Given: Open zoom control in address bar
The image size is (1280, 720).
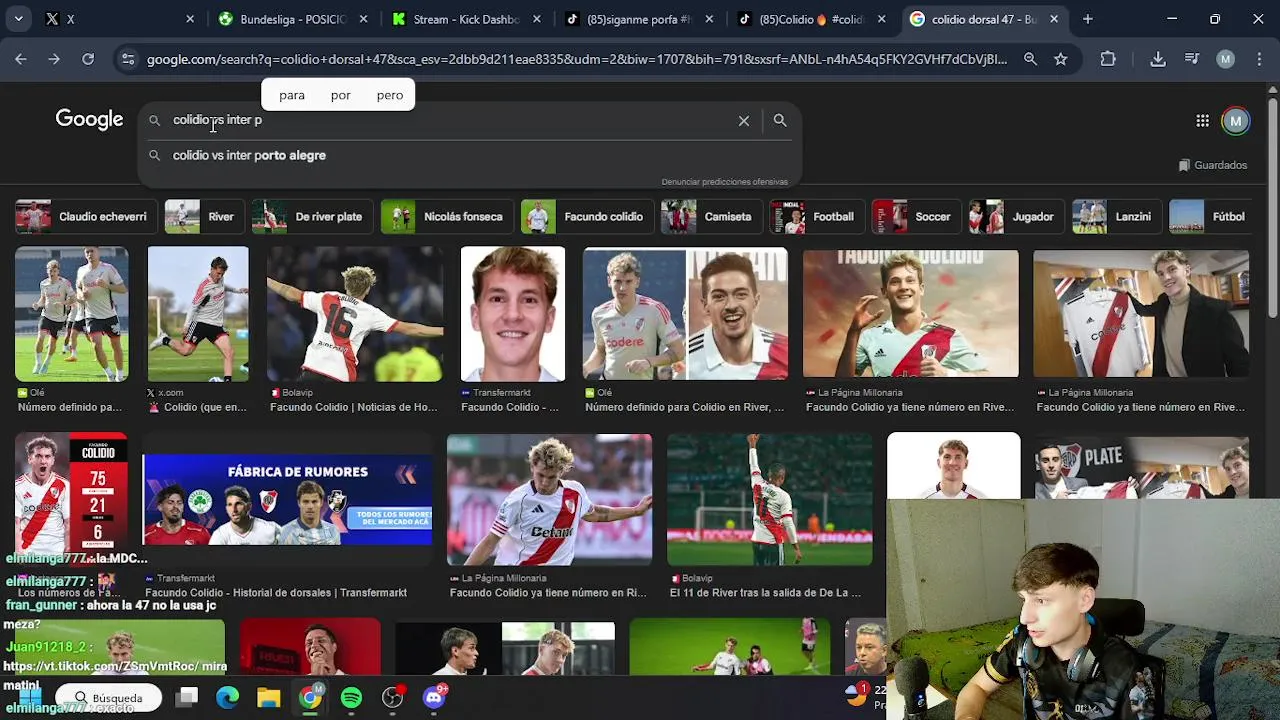Looking at the screenshot, I should (x=1030, y=59).
